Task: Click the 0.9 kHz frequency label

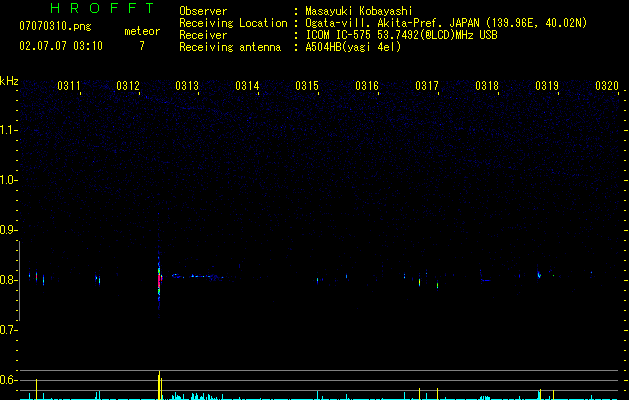Action: (8, 230)
